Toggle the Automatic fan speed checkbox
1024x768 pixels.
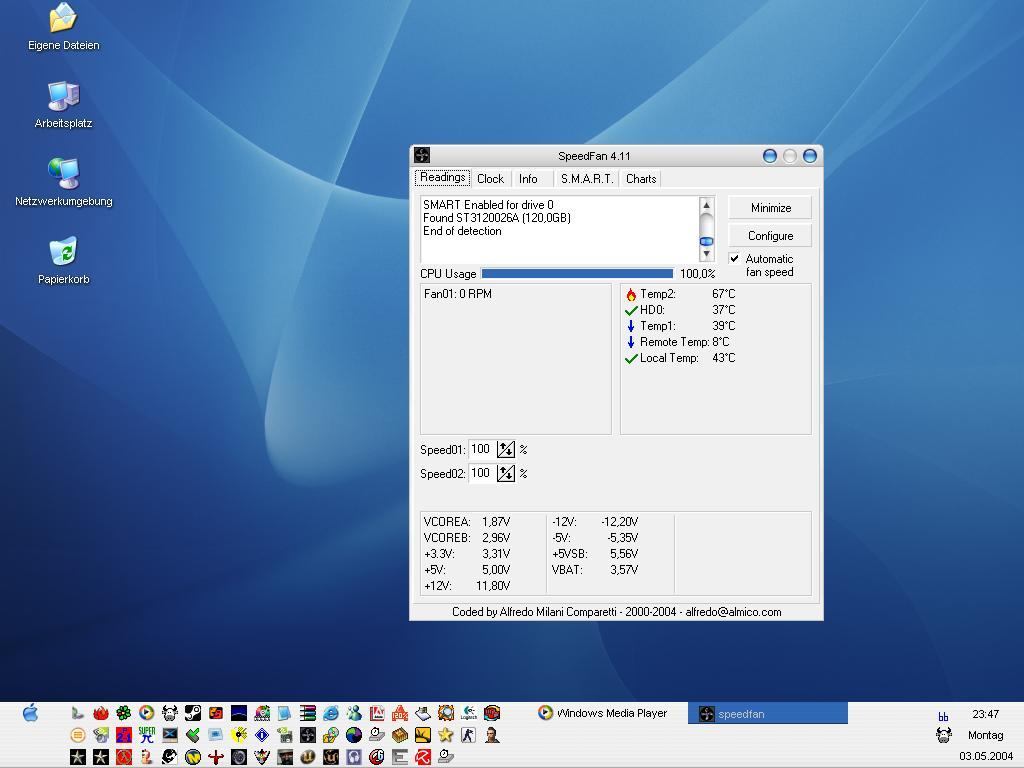point(735,259)
